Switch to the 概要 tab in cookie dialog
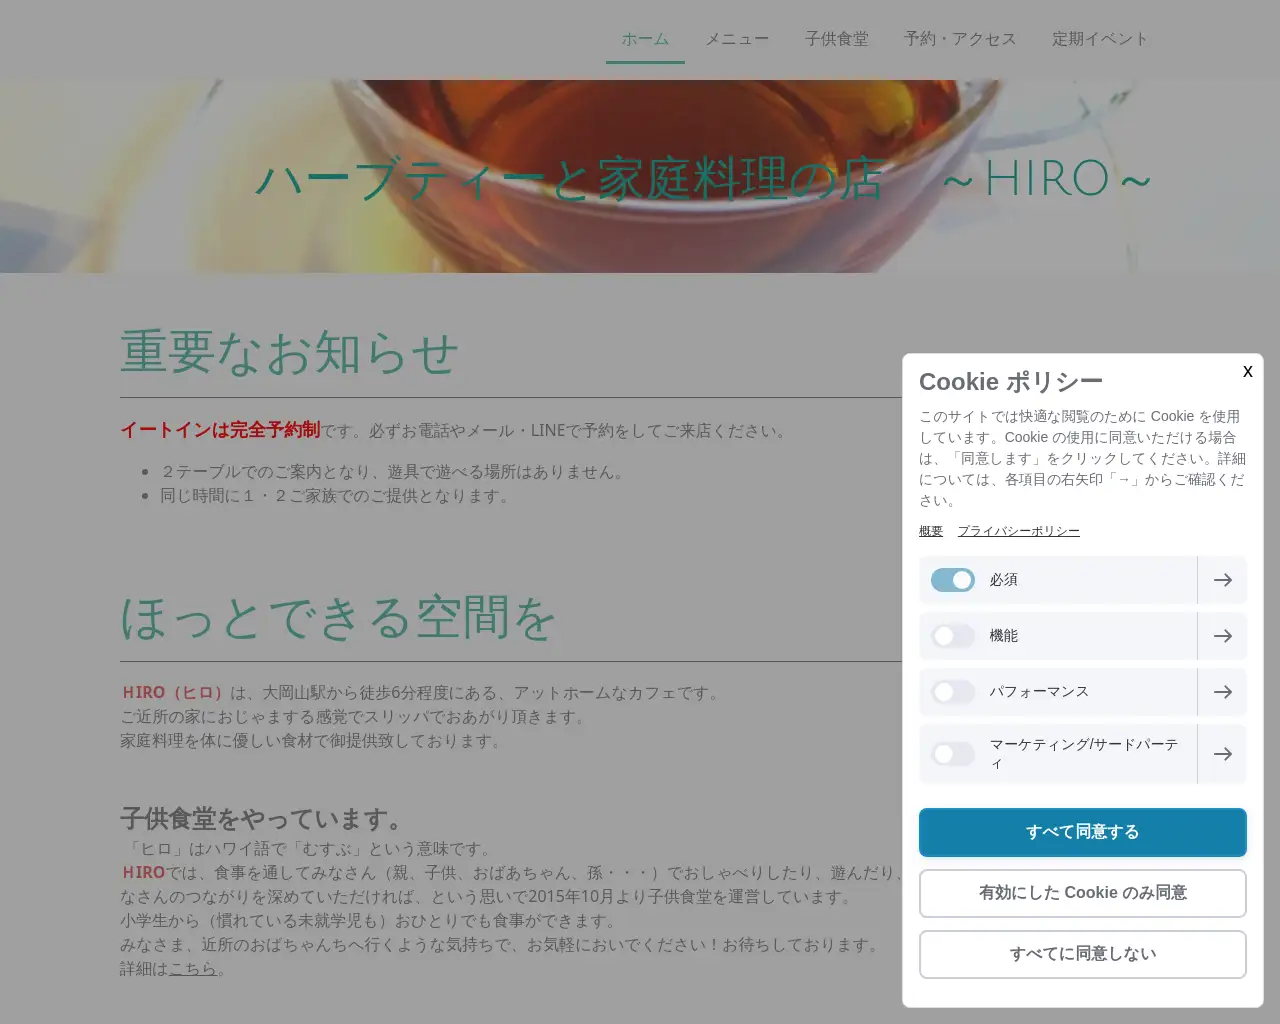Viewport: 1280px width, 1024px height. (x=930, y=531)
